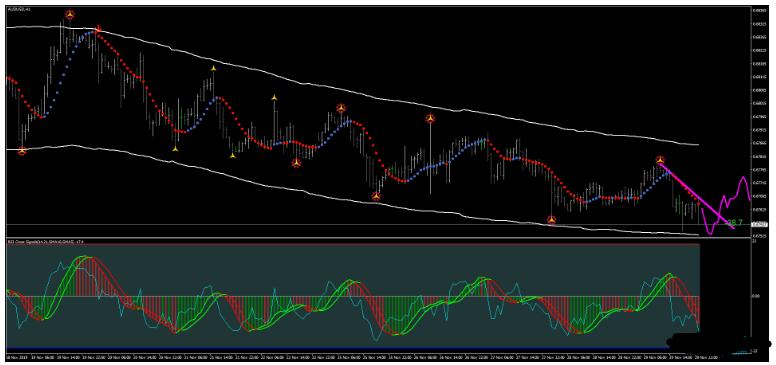Select the star marker at the magenta trend line start

(660, 160)
